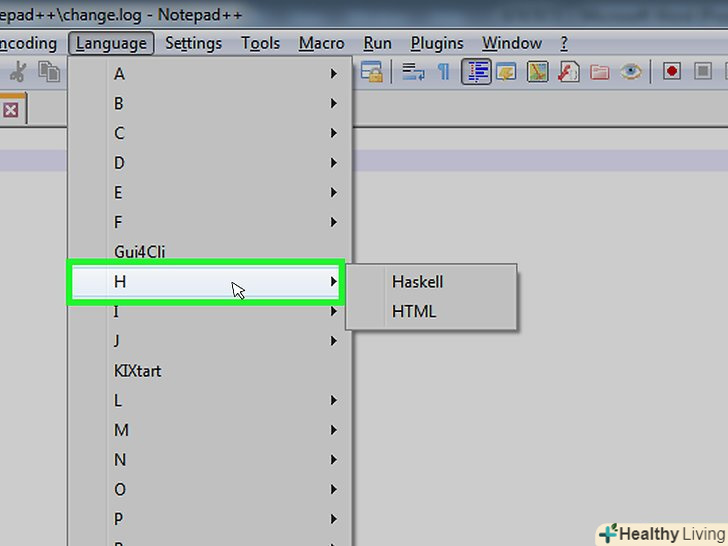Open the Macro menu
The width and height of the screenshot is (728, 546).
pyautogui.click(x=321, y=43)
